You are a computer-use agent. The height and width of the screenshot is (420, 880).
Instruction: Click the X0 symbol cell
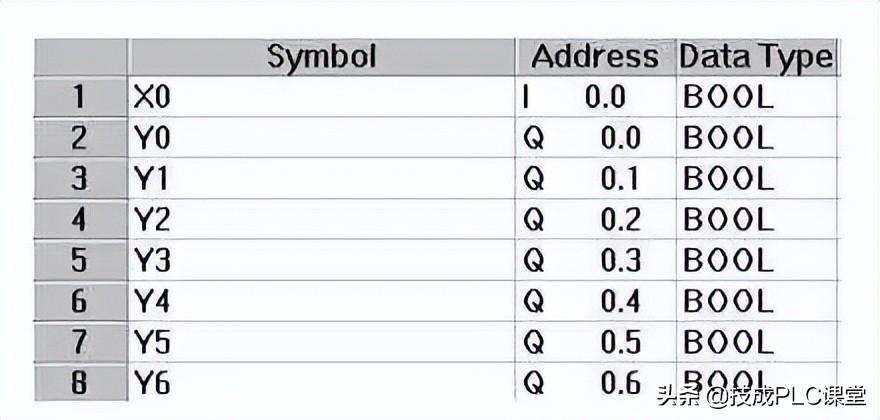coord(321,97)
